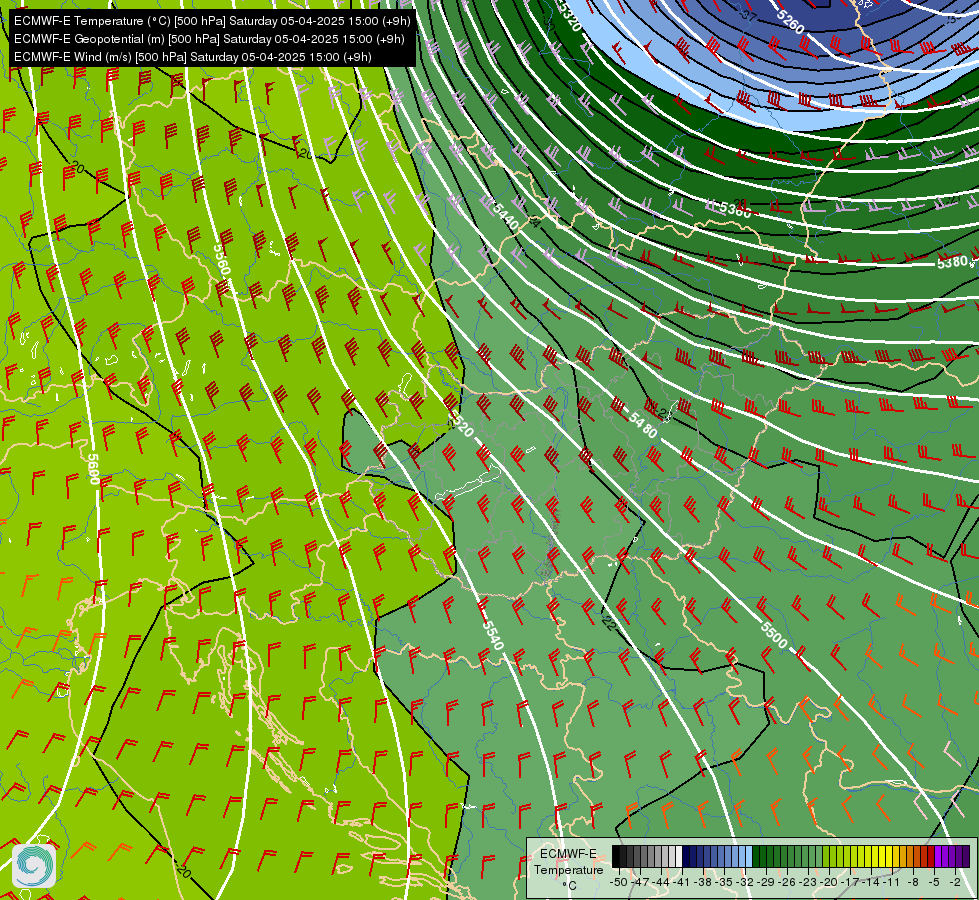
Task: Click the 5560 geopotential contour label
Action: click(222, 259)
